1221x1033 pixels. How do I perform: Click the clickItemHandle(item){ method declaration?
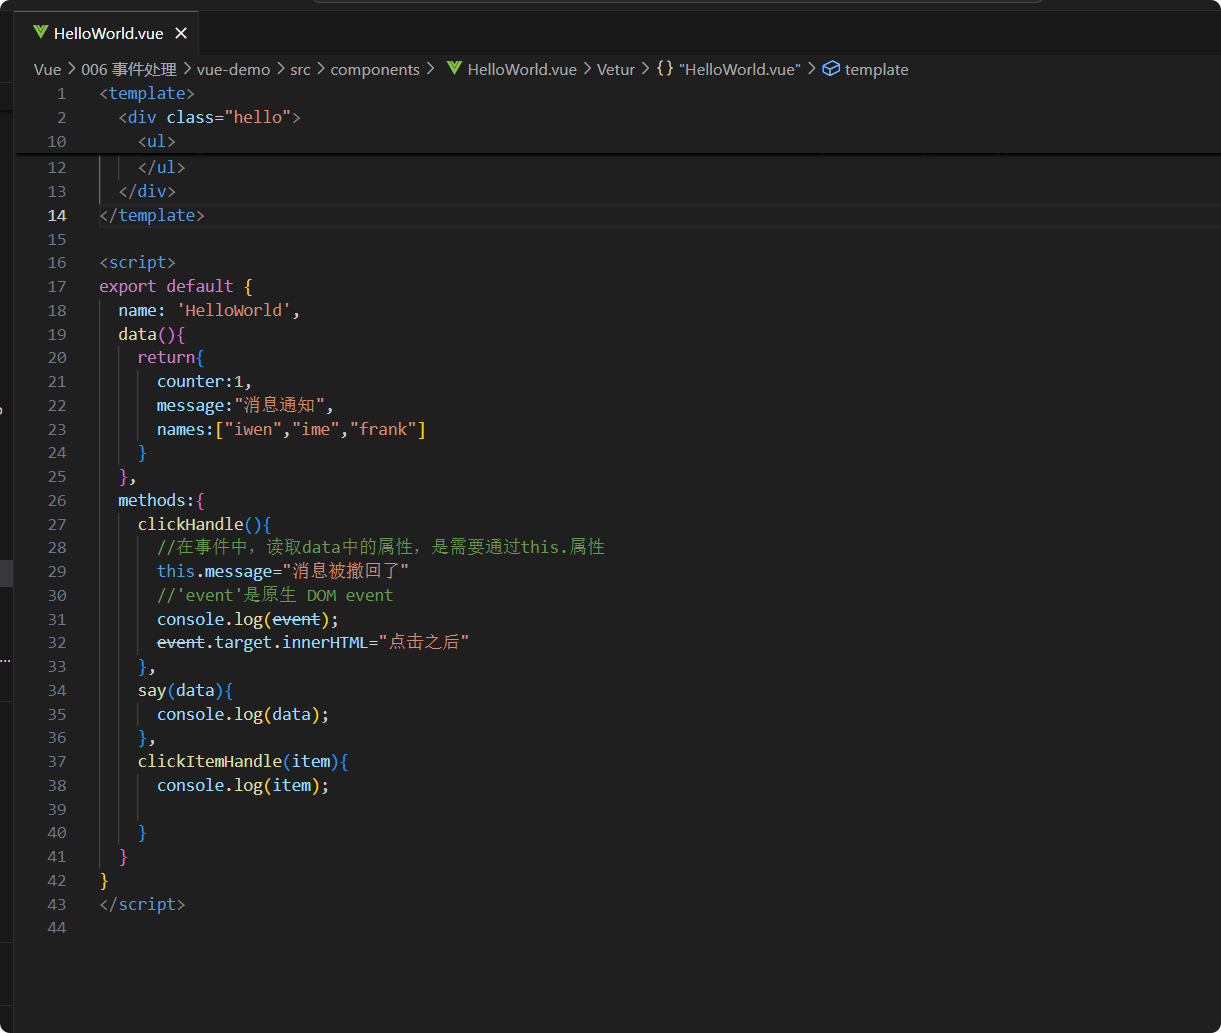243,761
